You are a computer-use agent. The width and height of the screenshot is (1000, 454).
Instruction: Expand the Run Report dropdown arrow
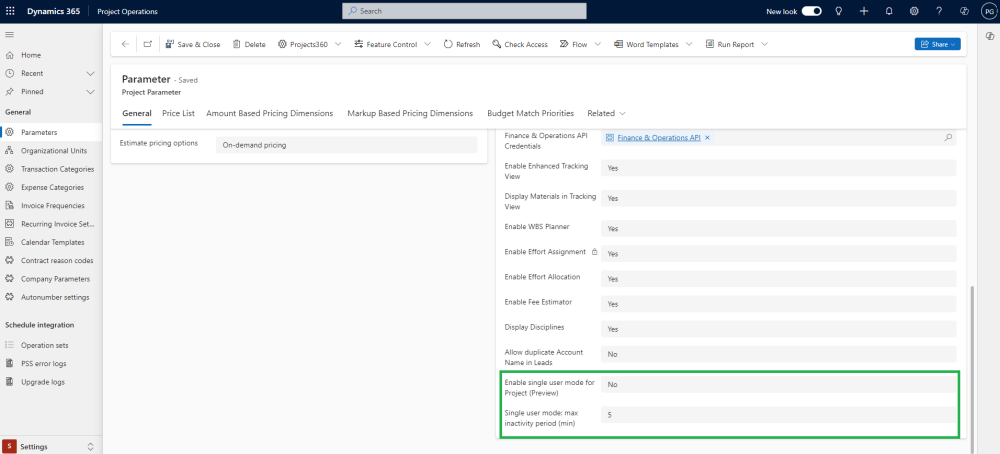point(764,44)
